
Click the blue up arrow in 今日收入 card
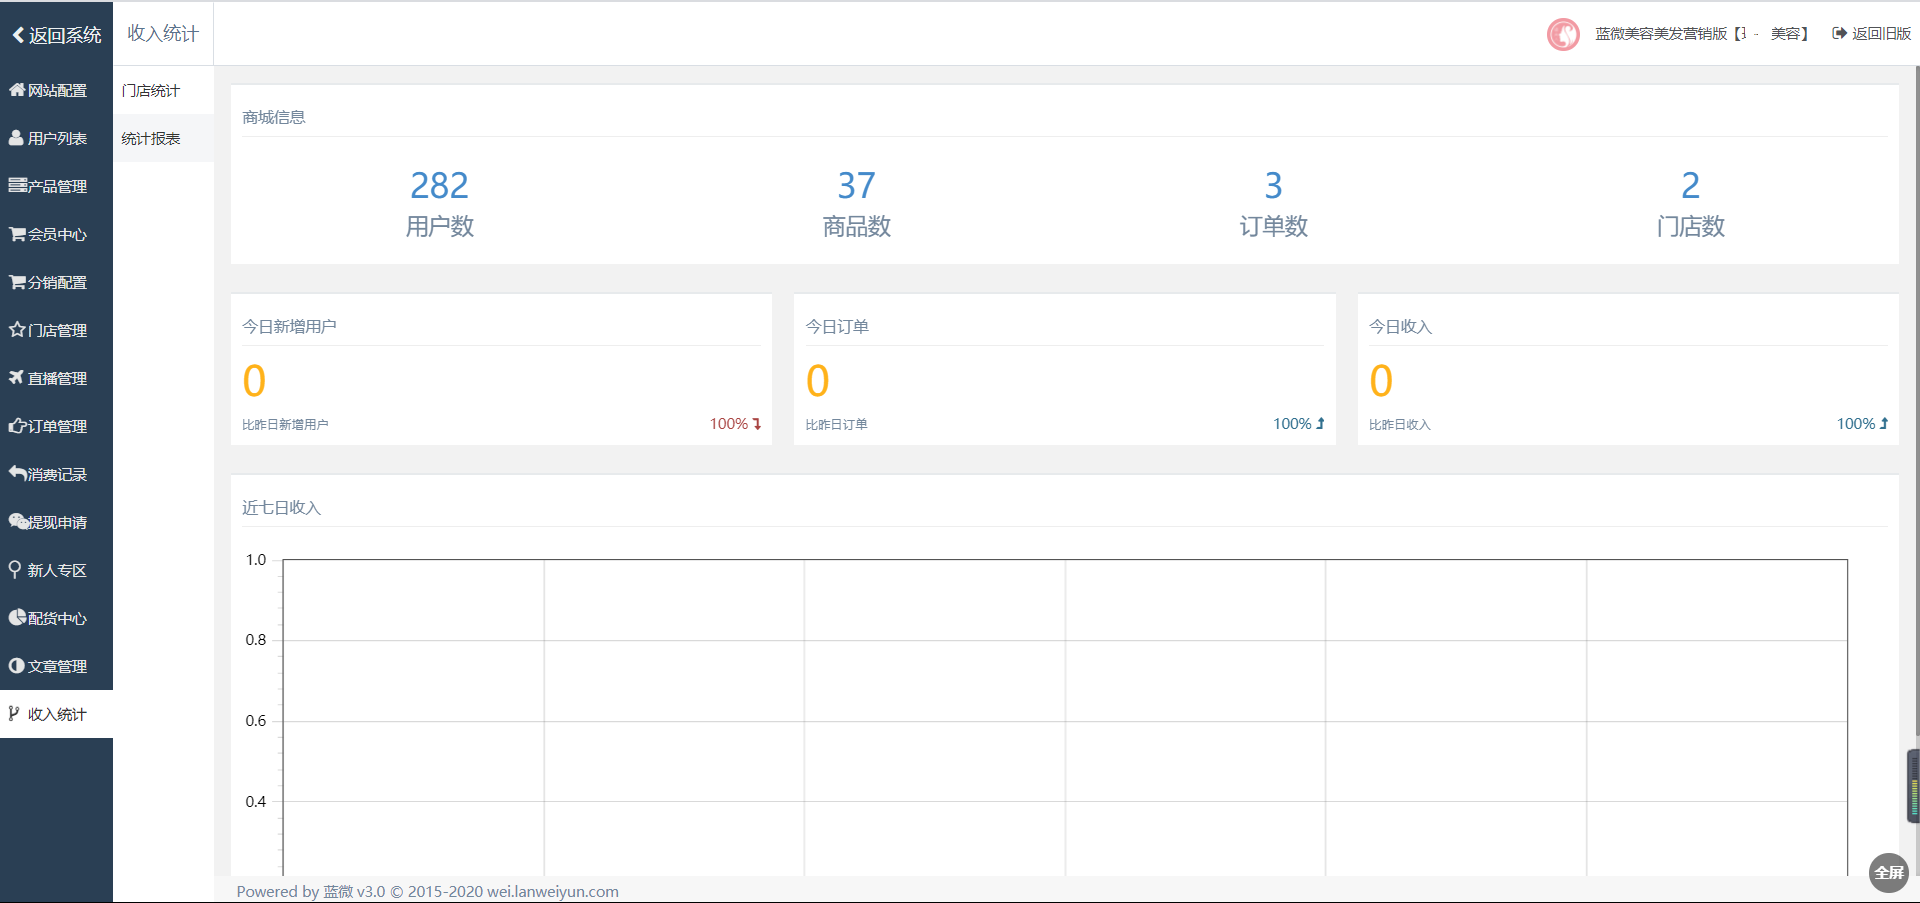tap(1884, 424)
